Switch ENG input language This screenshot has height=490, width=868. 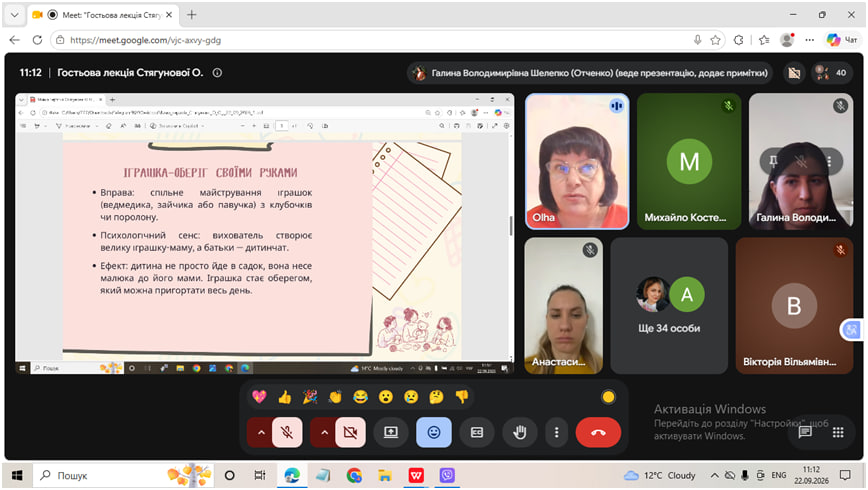(x=779, y=476)
